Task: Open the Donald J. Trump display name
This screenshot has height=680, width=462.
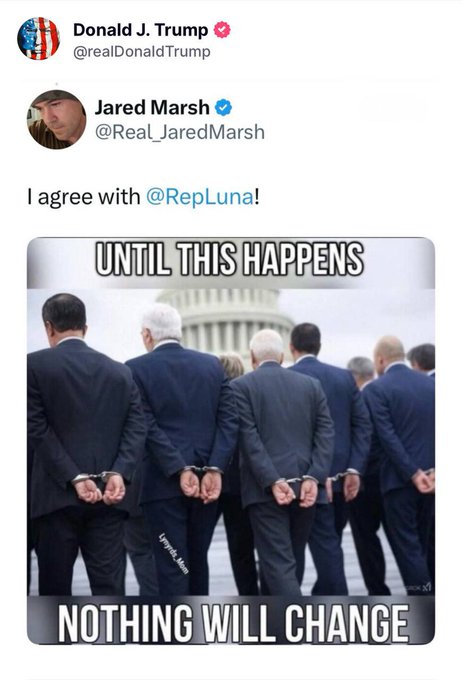Action: tap(141, 30)
